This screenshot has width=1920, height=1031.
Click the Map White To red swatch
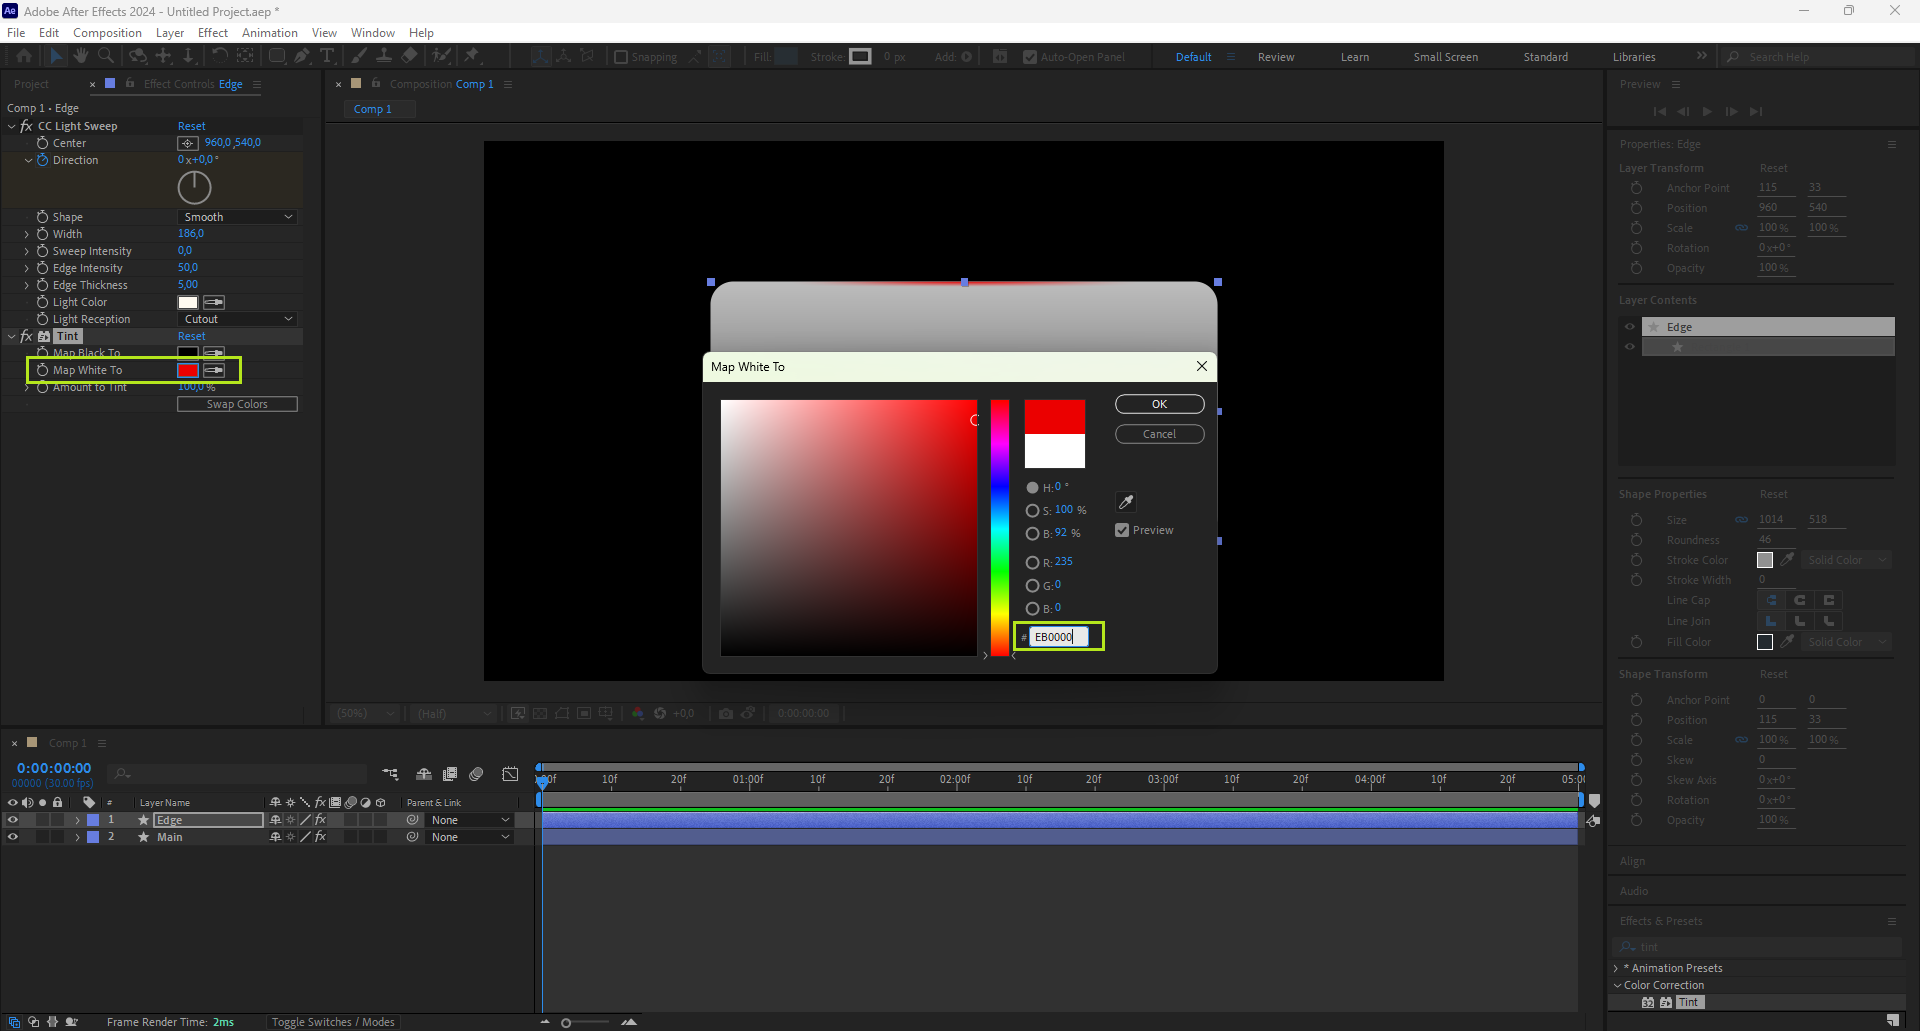(x=188, y=370)
